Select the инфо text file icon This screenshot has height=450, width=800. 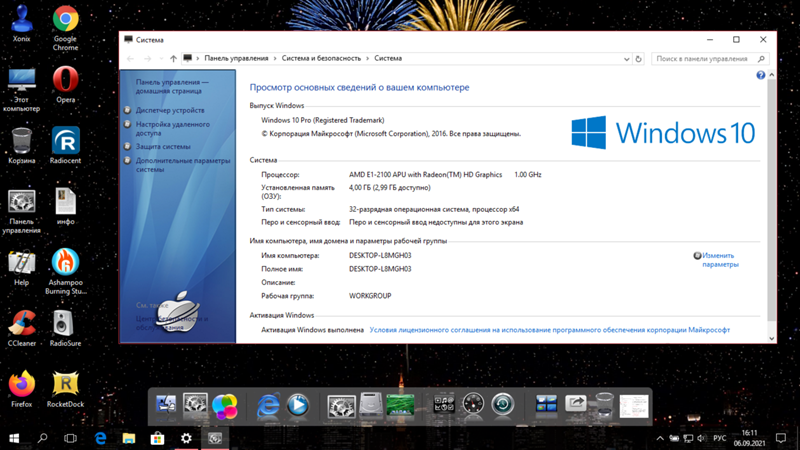point(65,207)
